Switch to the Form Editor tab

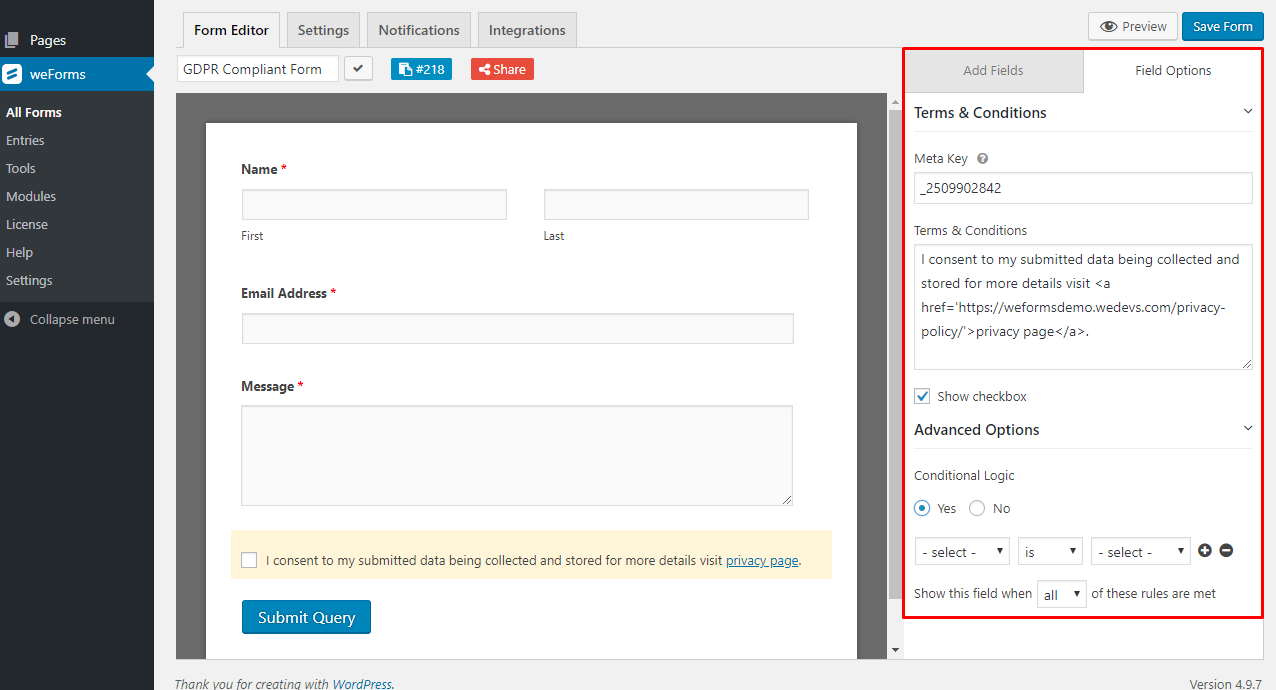[231, 30]
